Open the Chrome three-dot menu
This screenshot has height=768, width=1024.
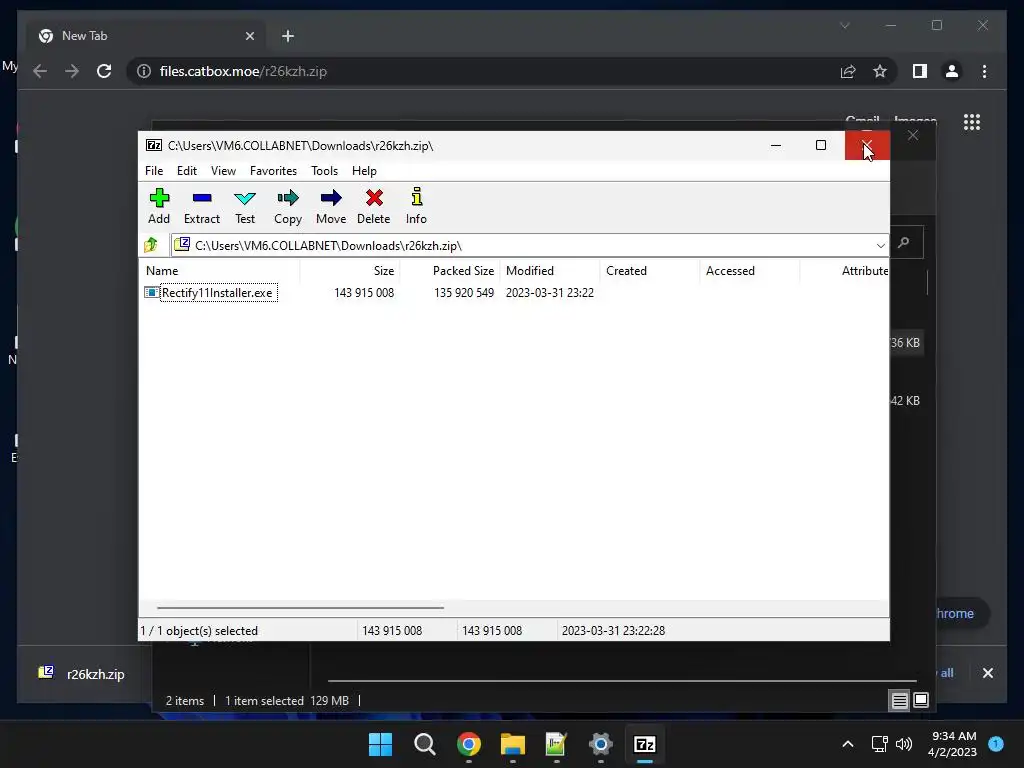(x=984, y=71)
